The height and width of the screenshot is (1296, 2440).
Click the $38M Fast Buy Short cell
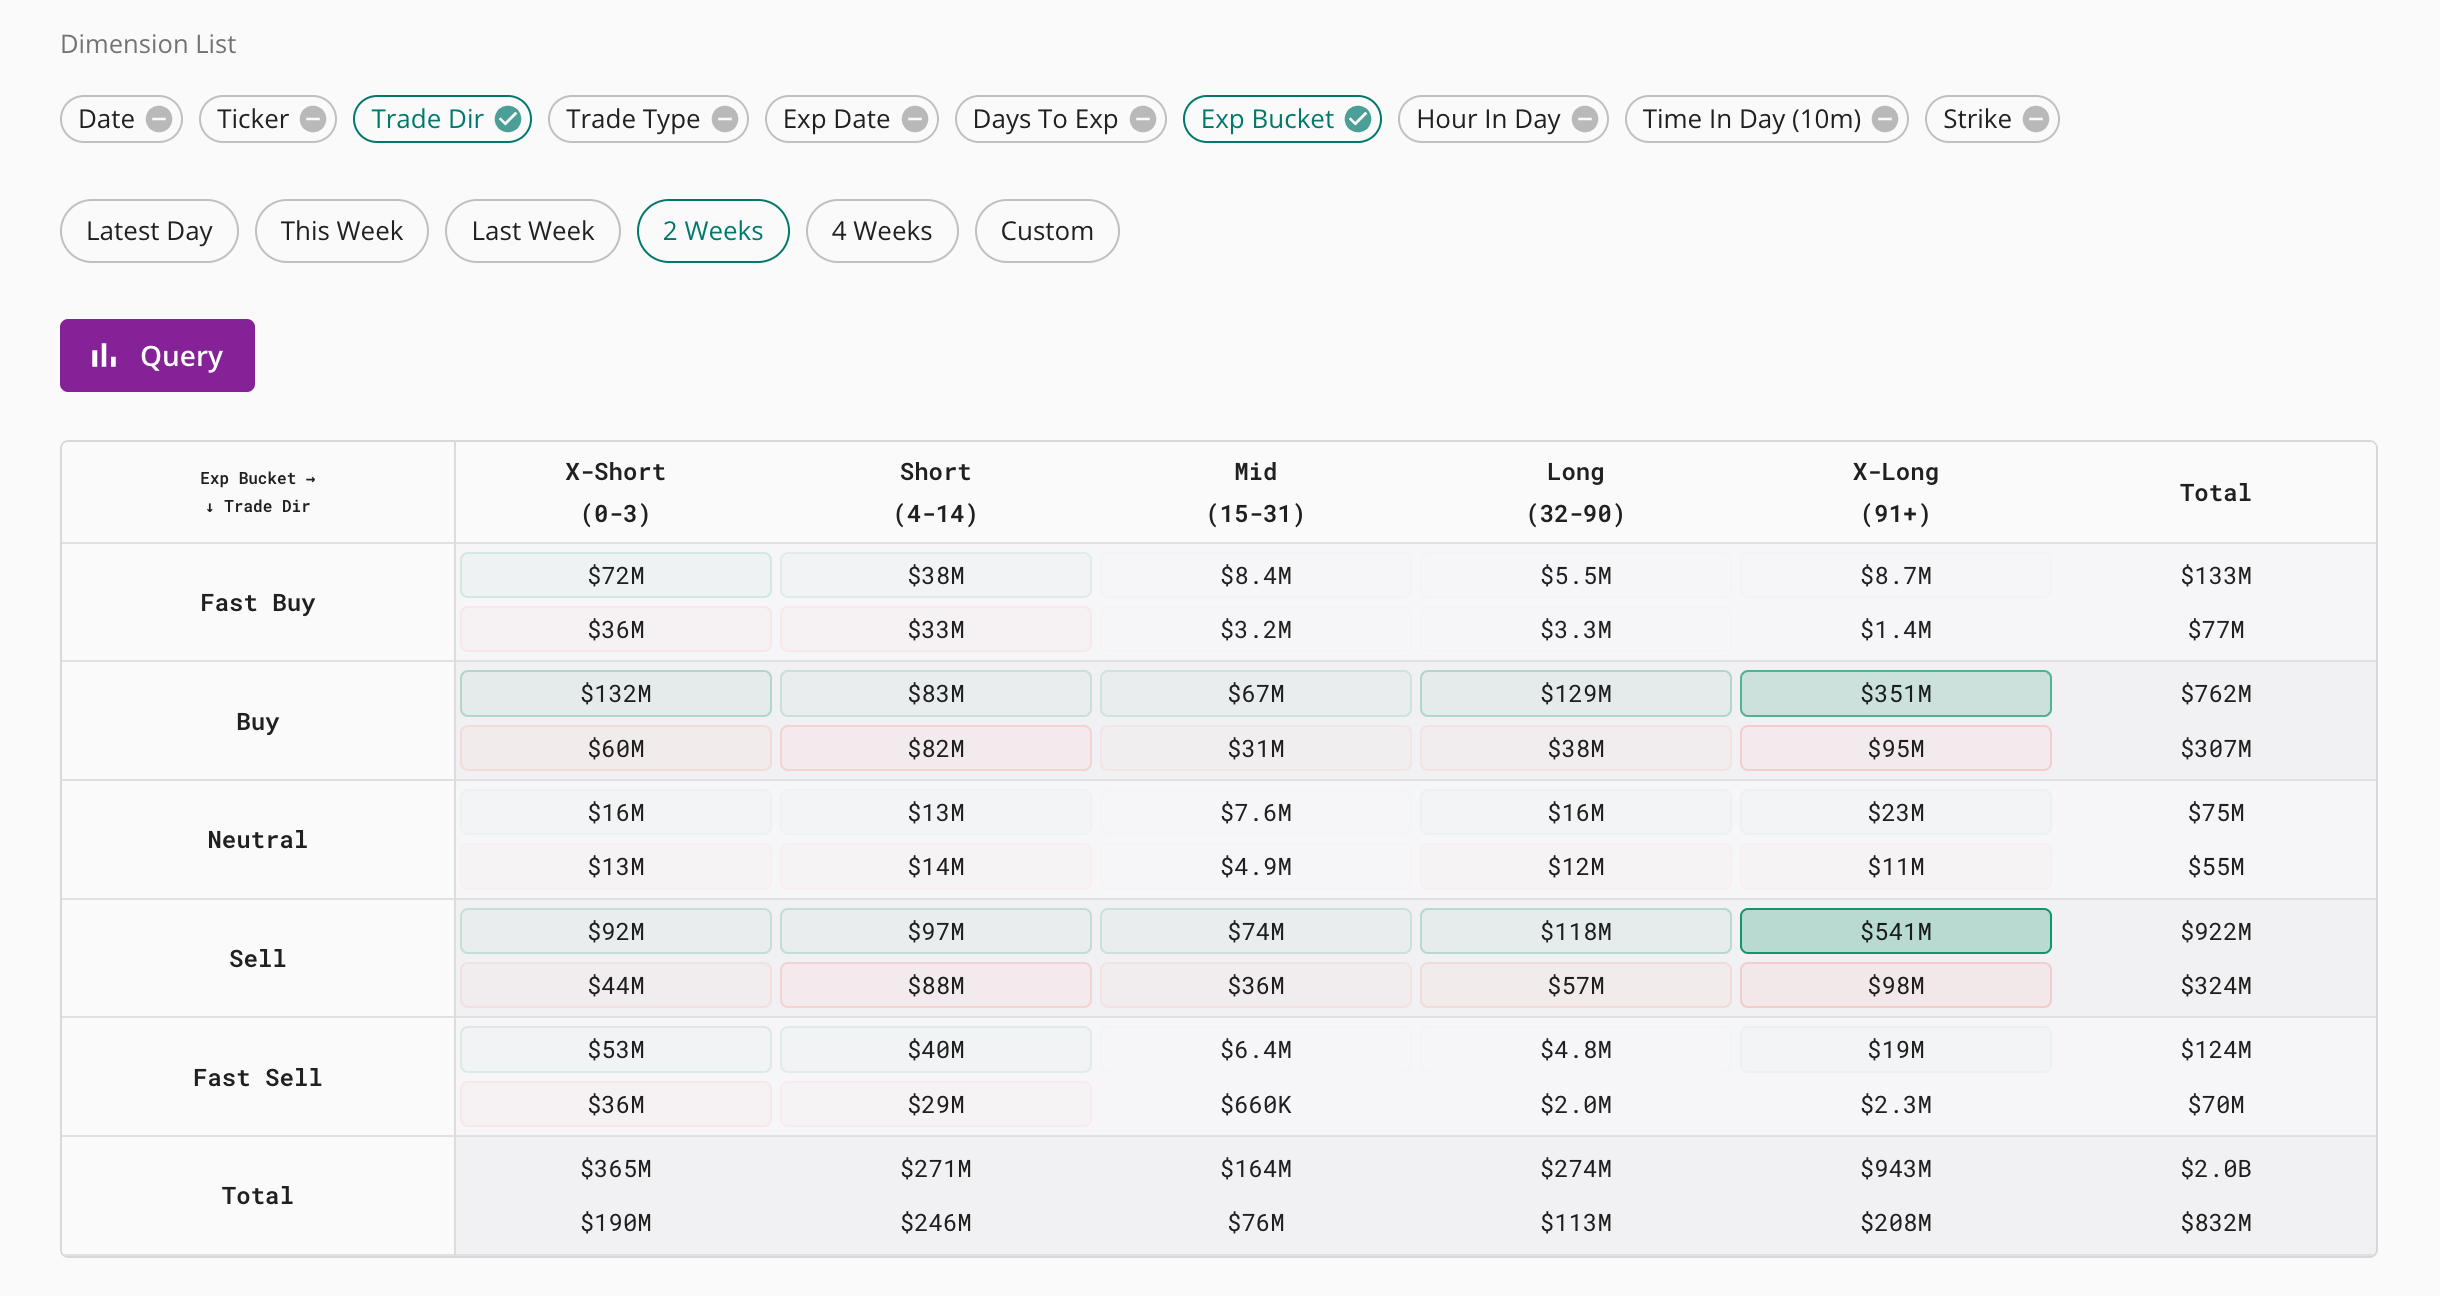[936, 576]
